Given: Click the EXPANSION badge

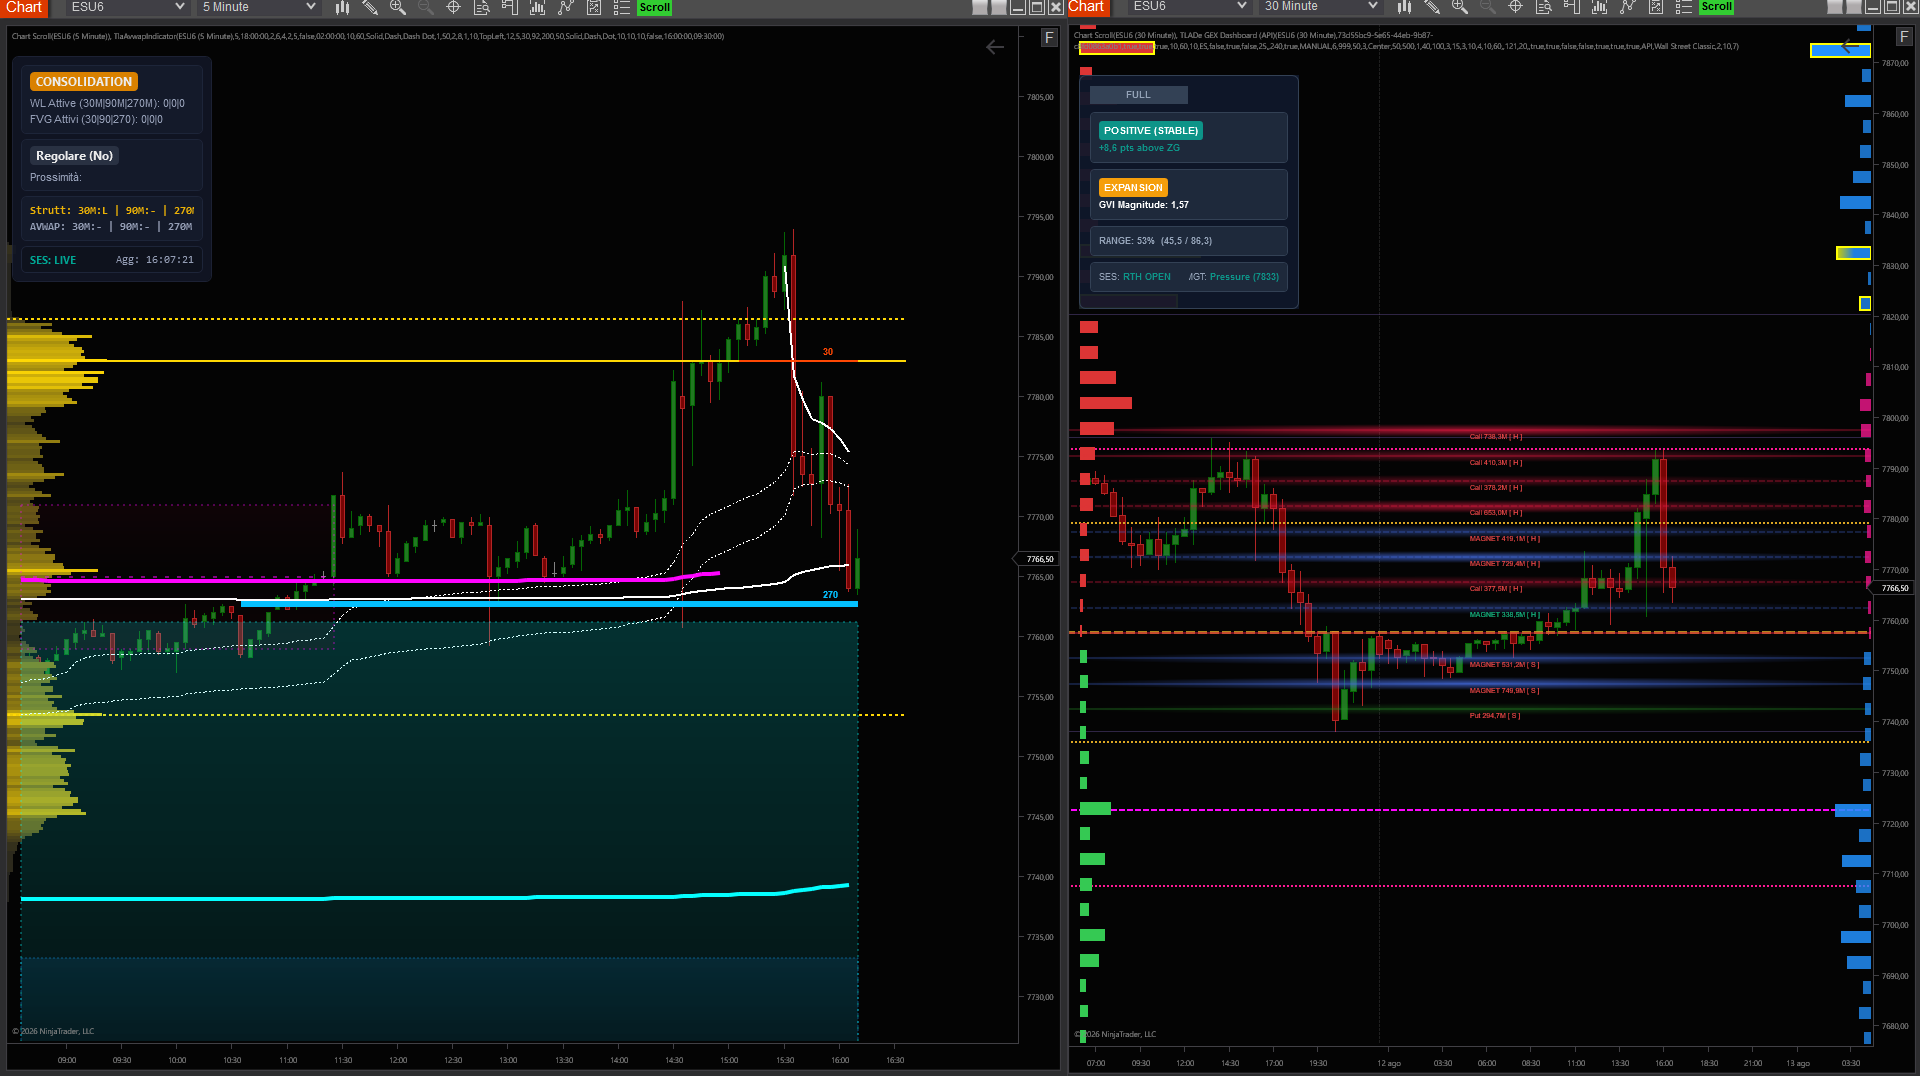Looking at the screenshot, I should click(1133, 188).
